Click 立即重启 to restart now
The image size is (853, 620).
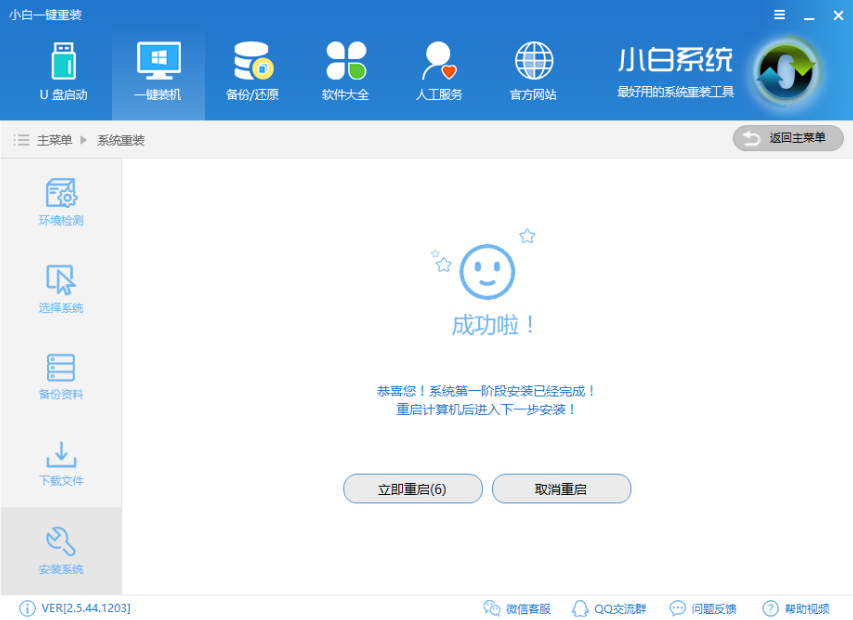point(412,489)
